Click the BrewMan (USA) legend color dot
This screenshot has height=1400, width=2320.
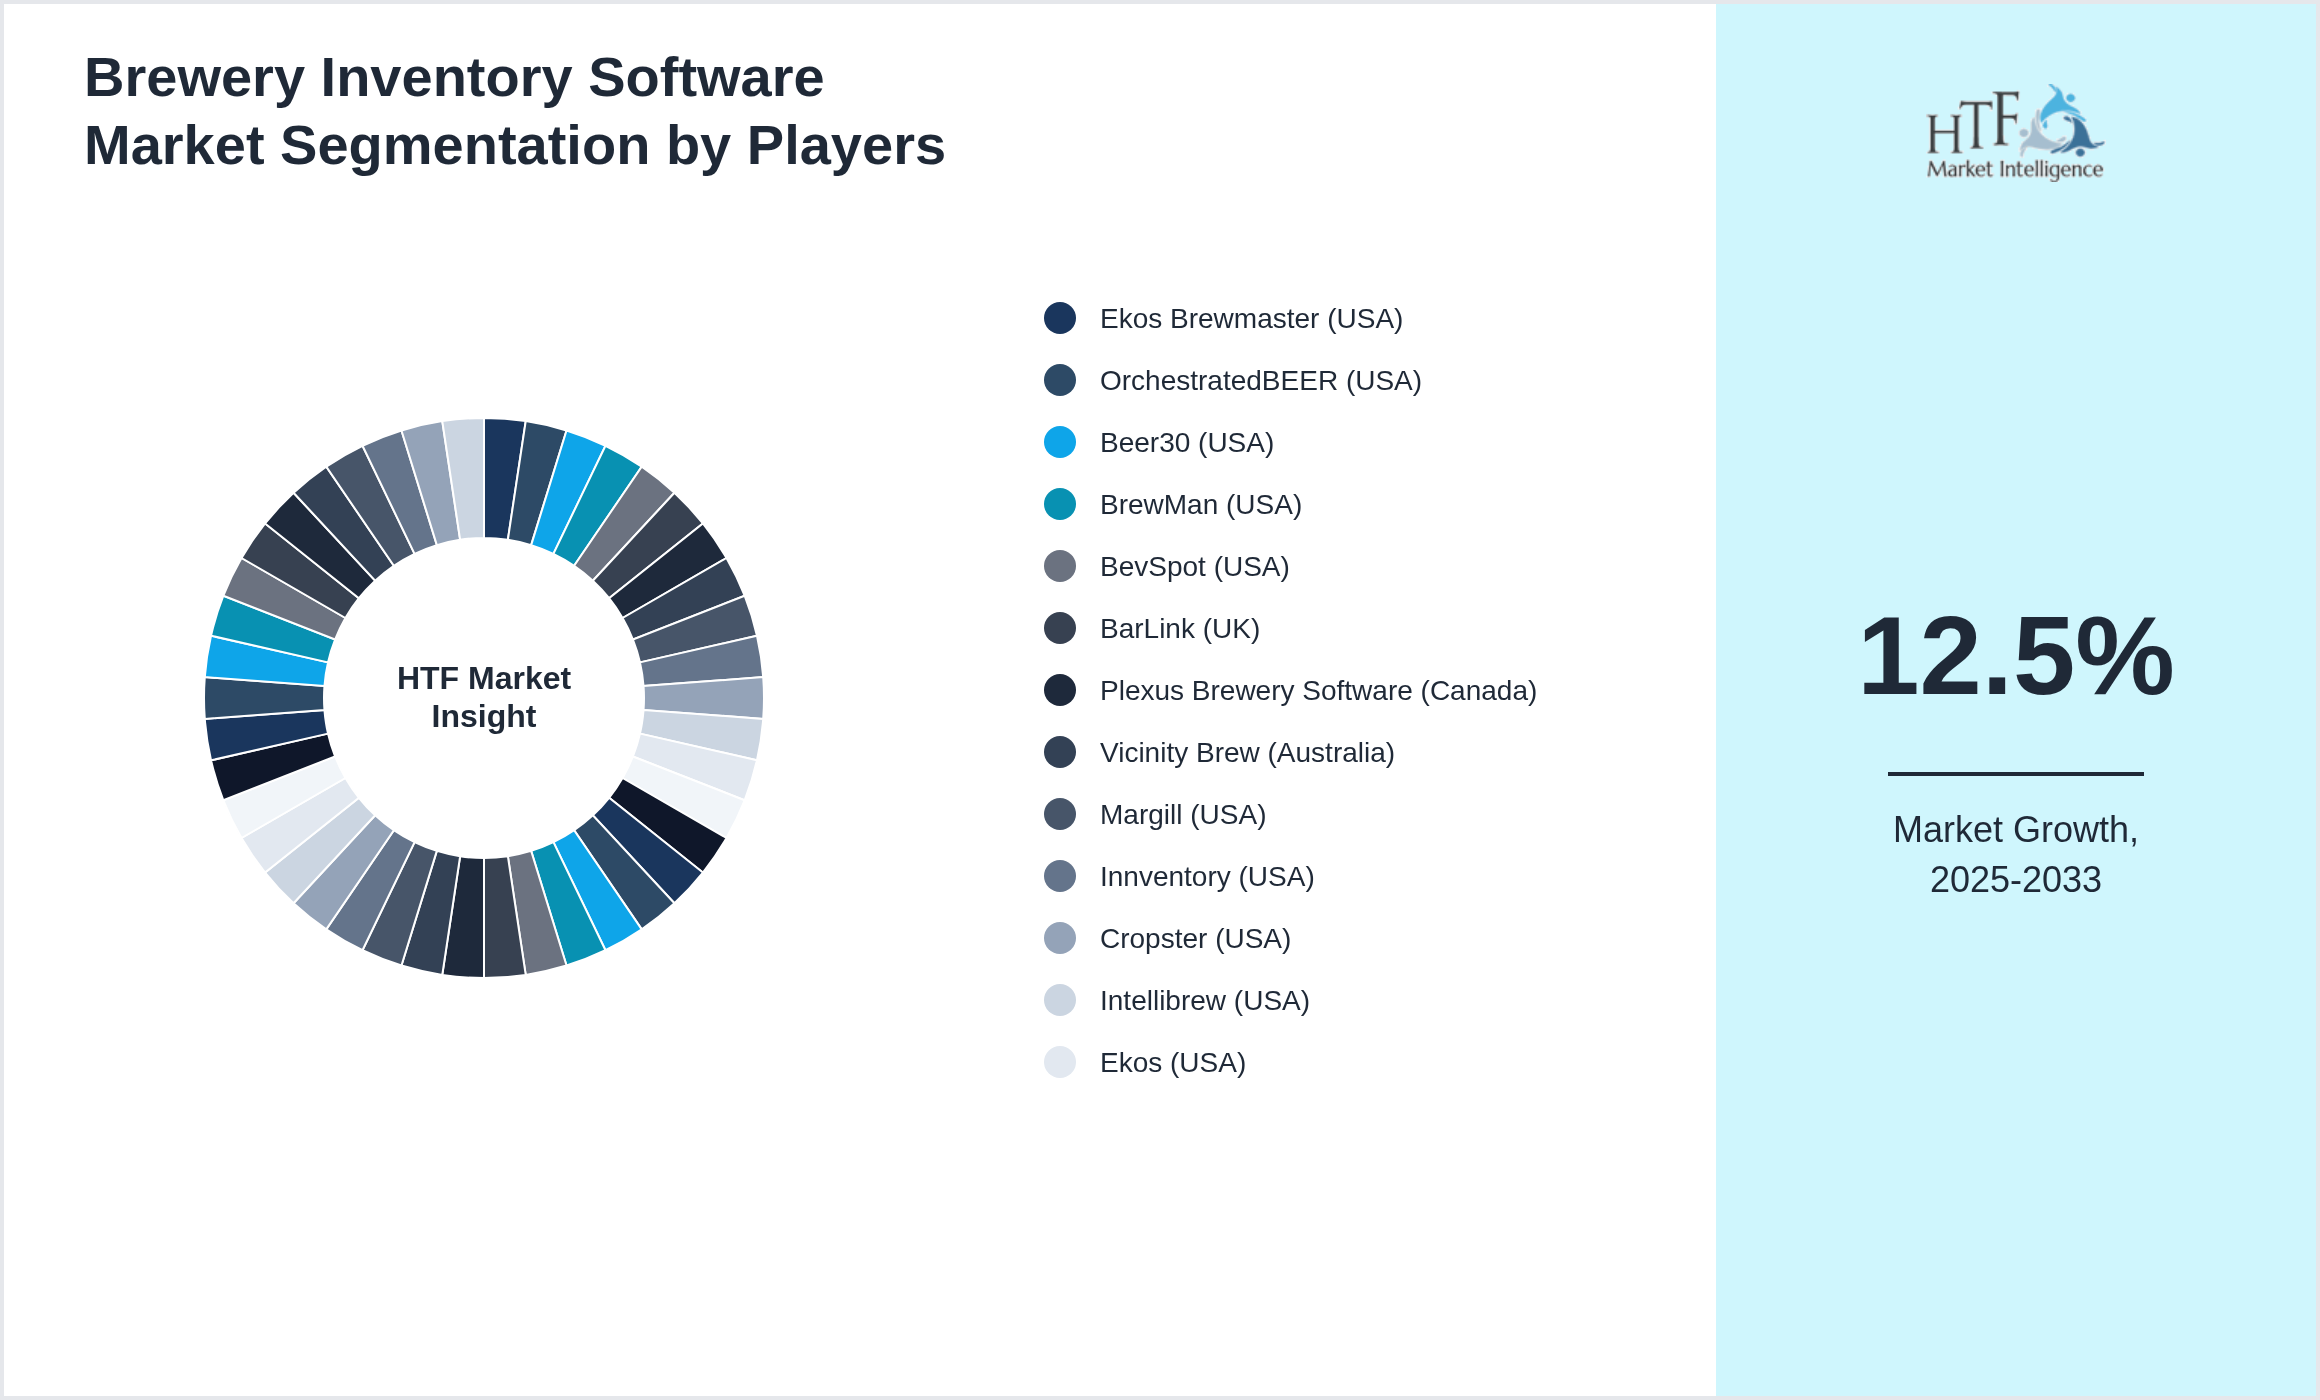1060,504
